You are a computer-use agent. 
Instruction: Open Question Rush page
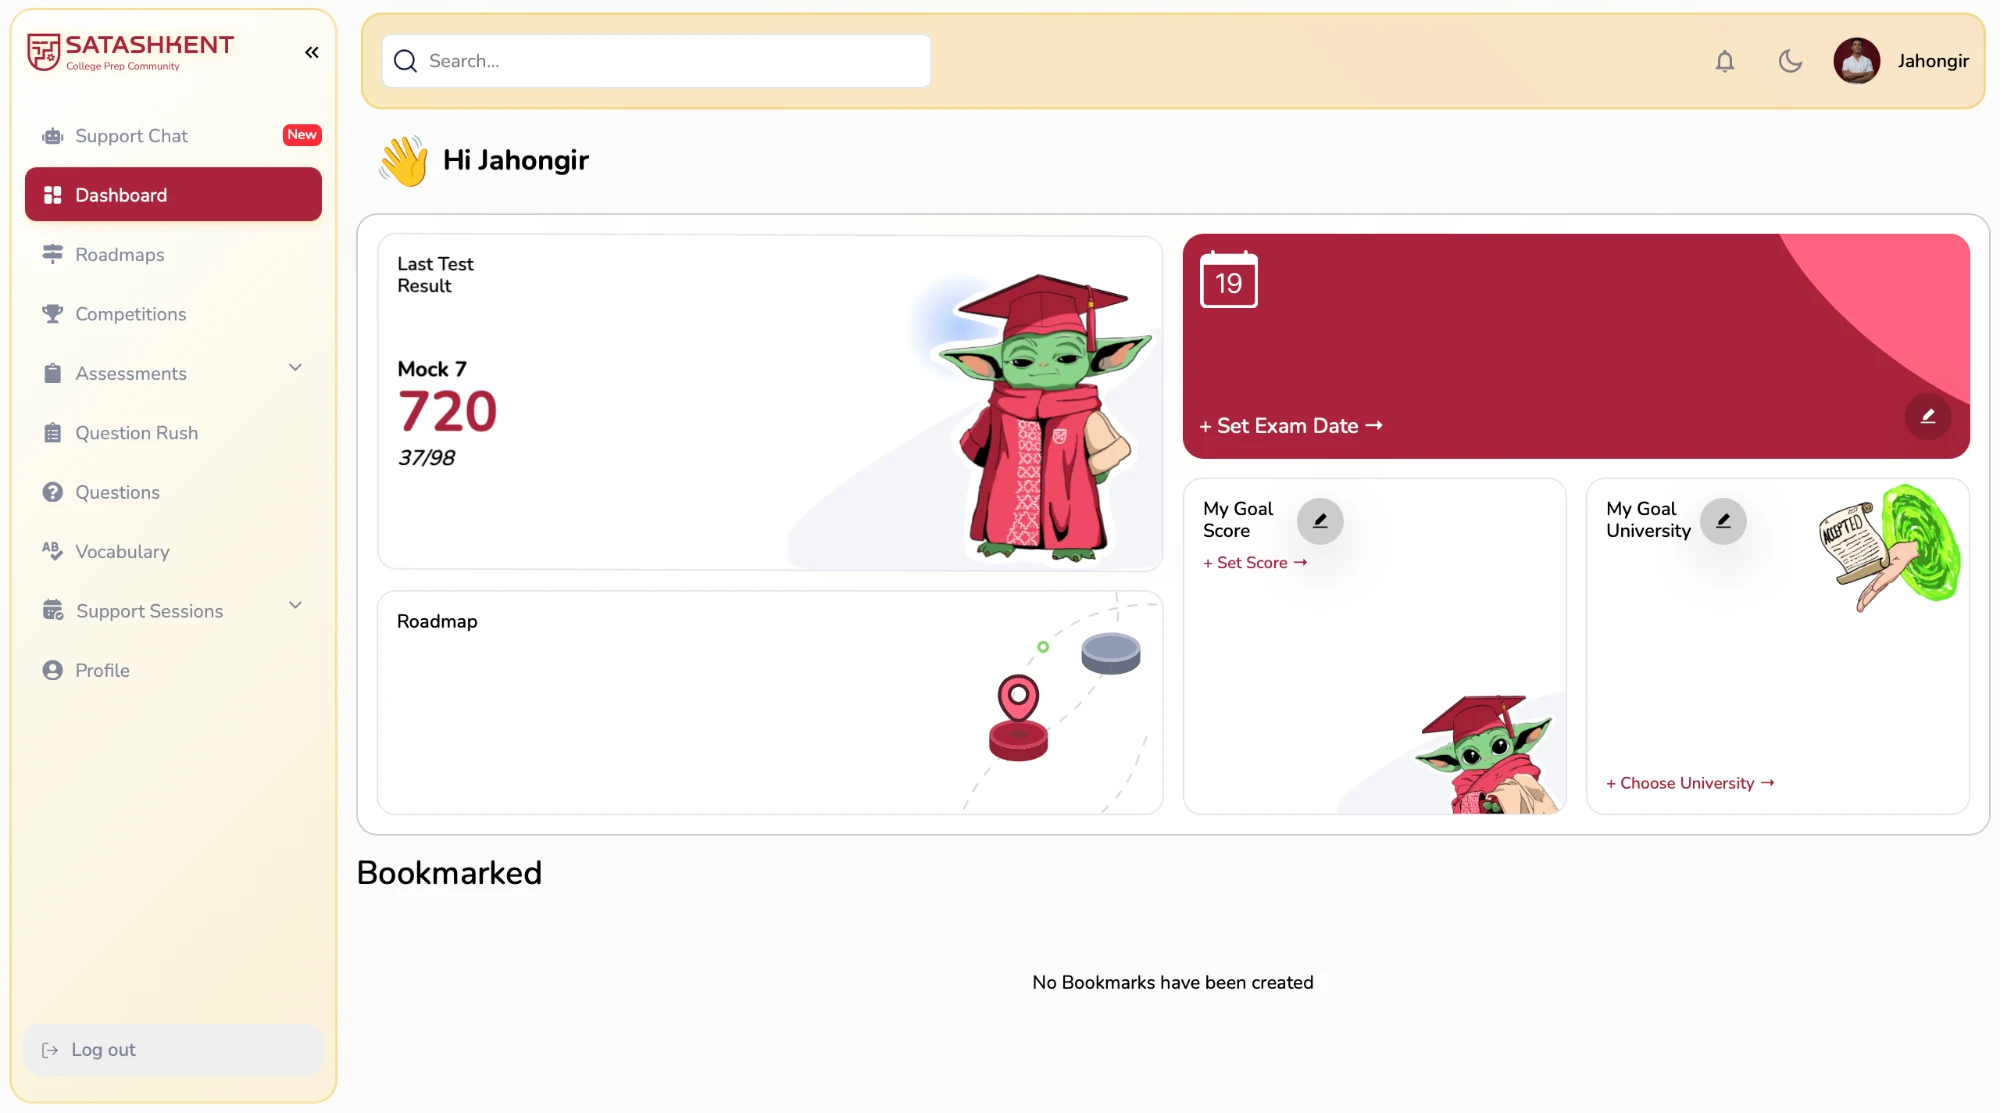tap(173, 433)
